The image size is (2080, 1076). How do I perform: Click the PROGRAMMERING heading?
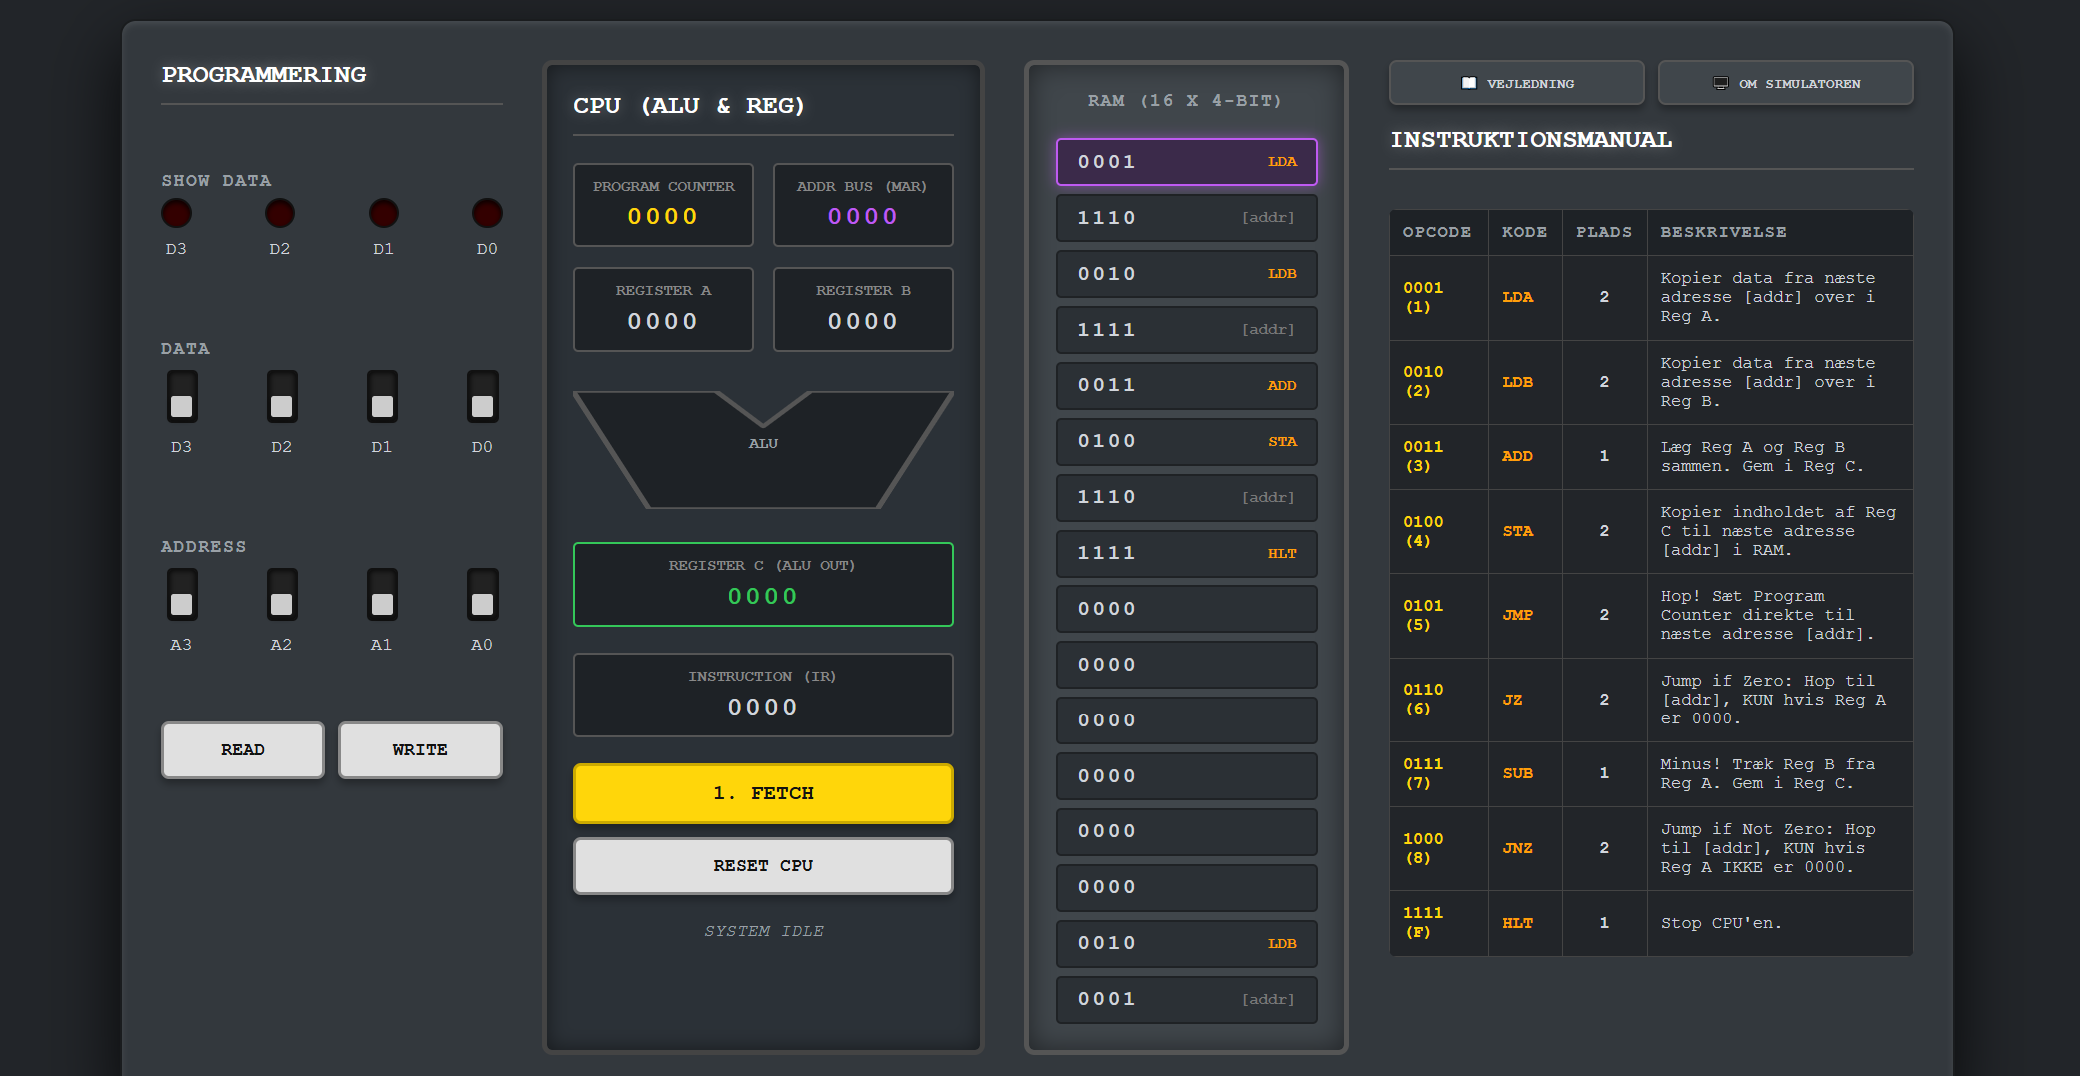coord(264,75)
